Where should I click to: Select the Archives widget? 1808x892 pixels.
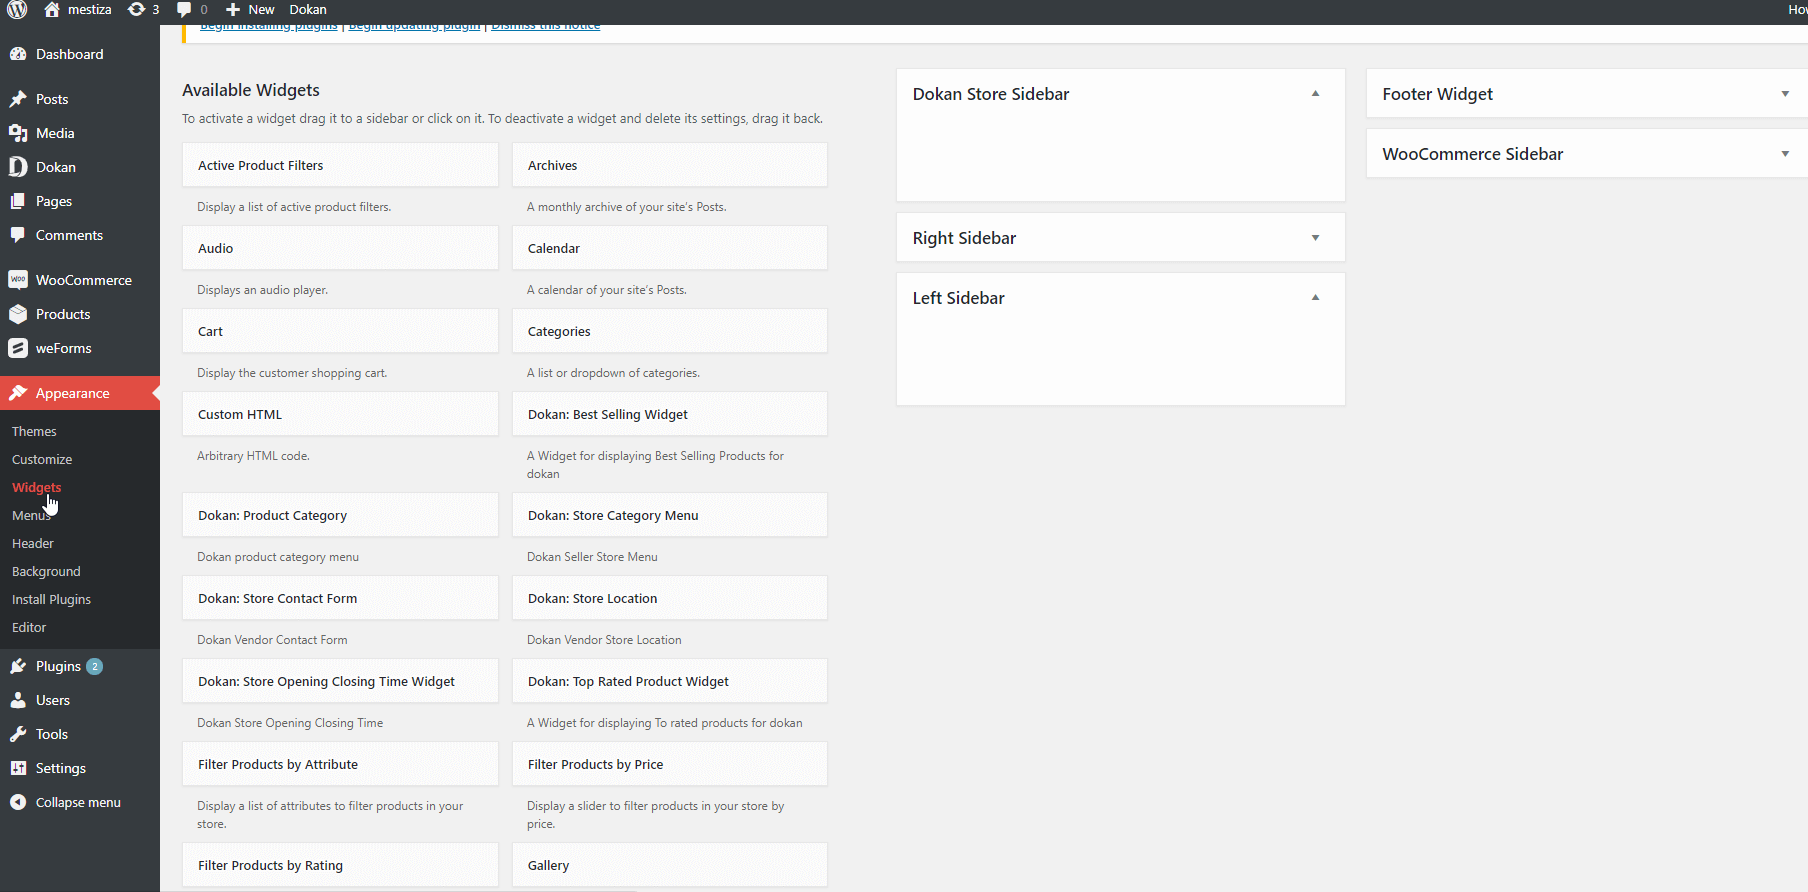coord(670,165)
